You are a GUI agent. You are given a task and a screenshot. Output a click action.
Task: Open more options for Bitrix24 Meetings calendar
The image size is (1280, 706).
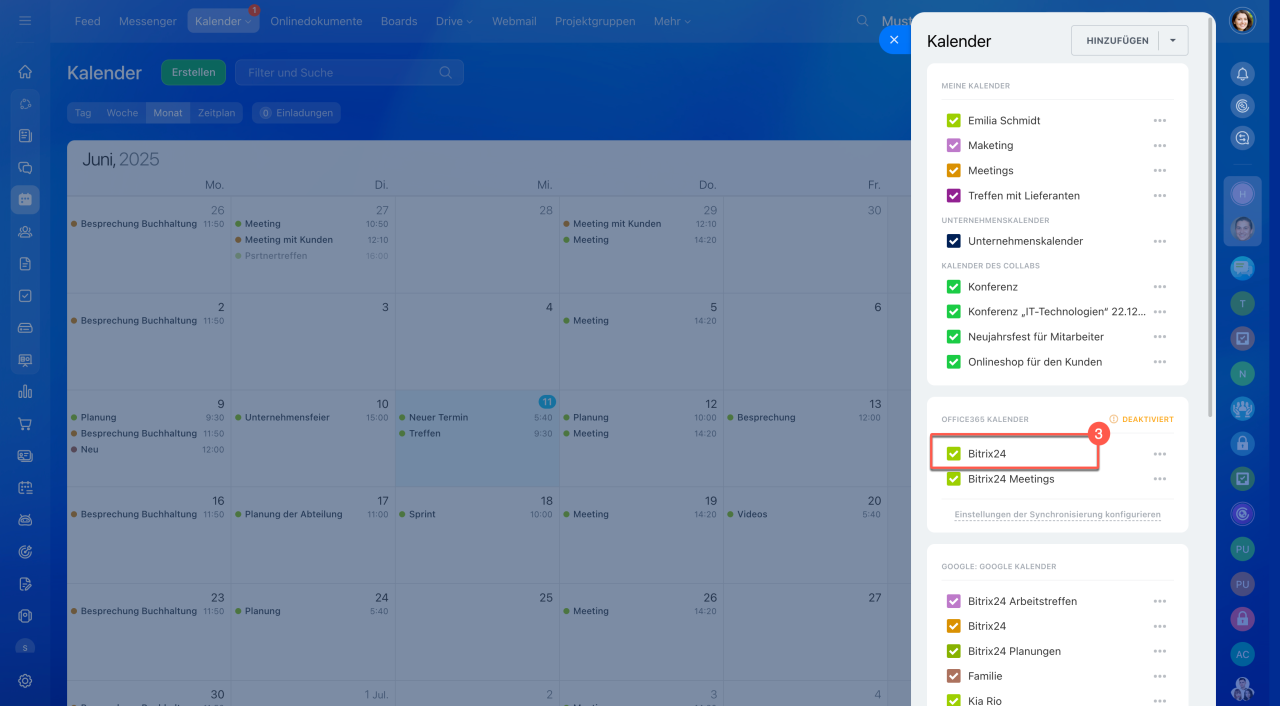pos(1159,479)
